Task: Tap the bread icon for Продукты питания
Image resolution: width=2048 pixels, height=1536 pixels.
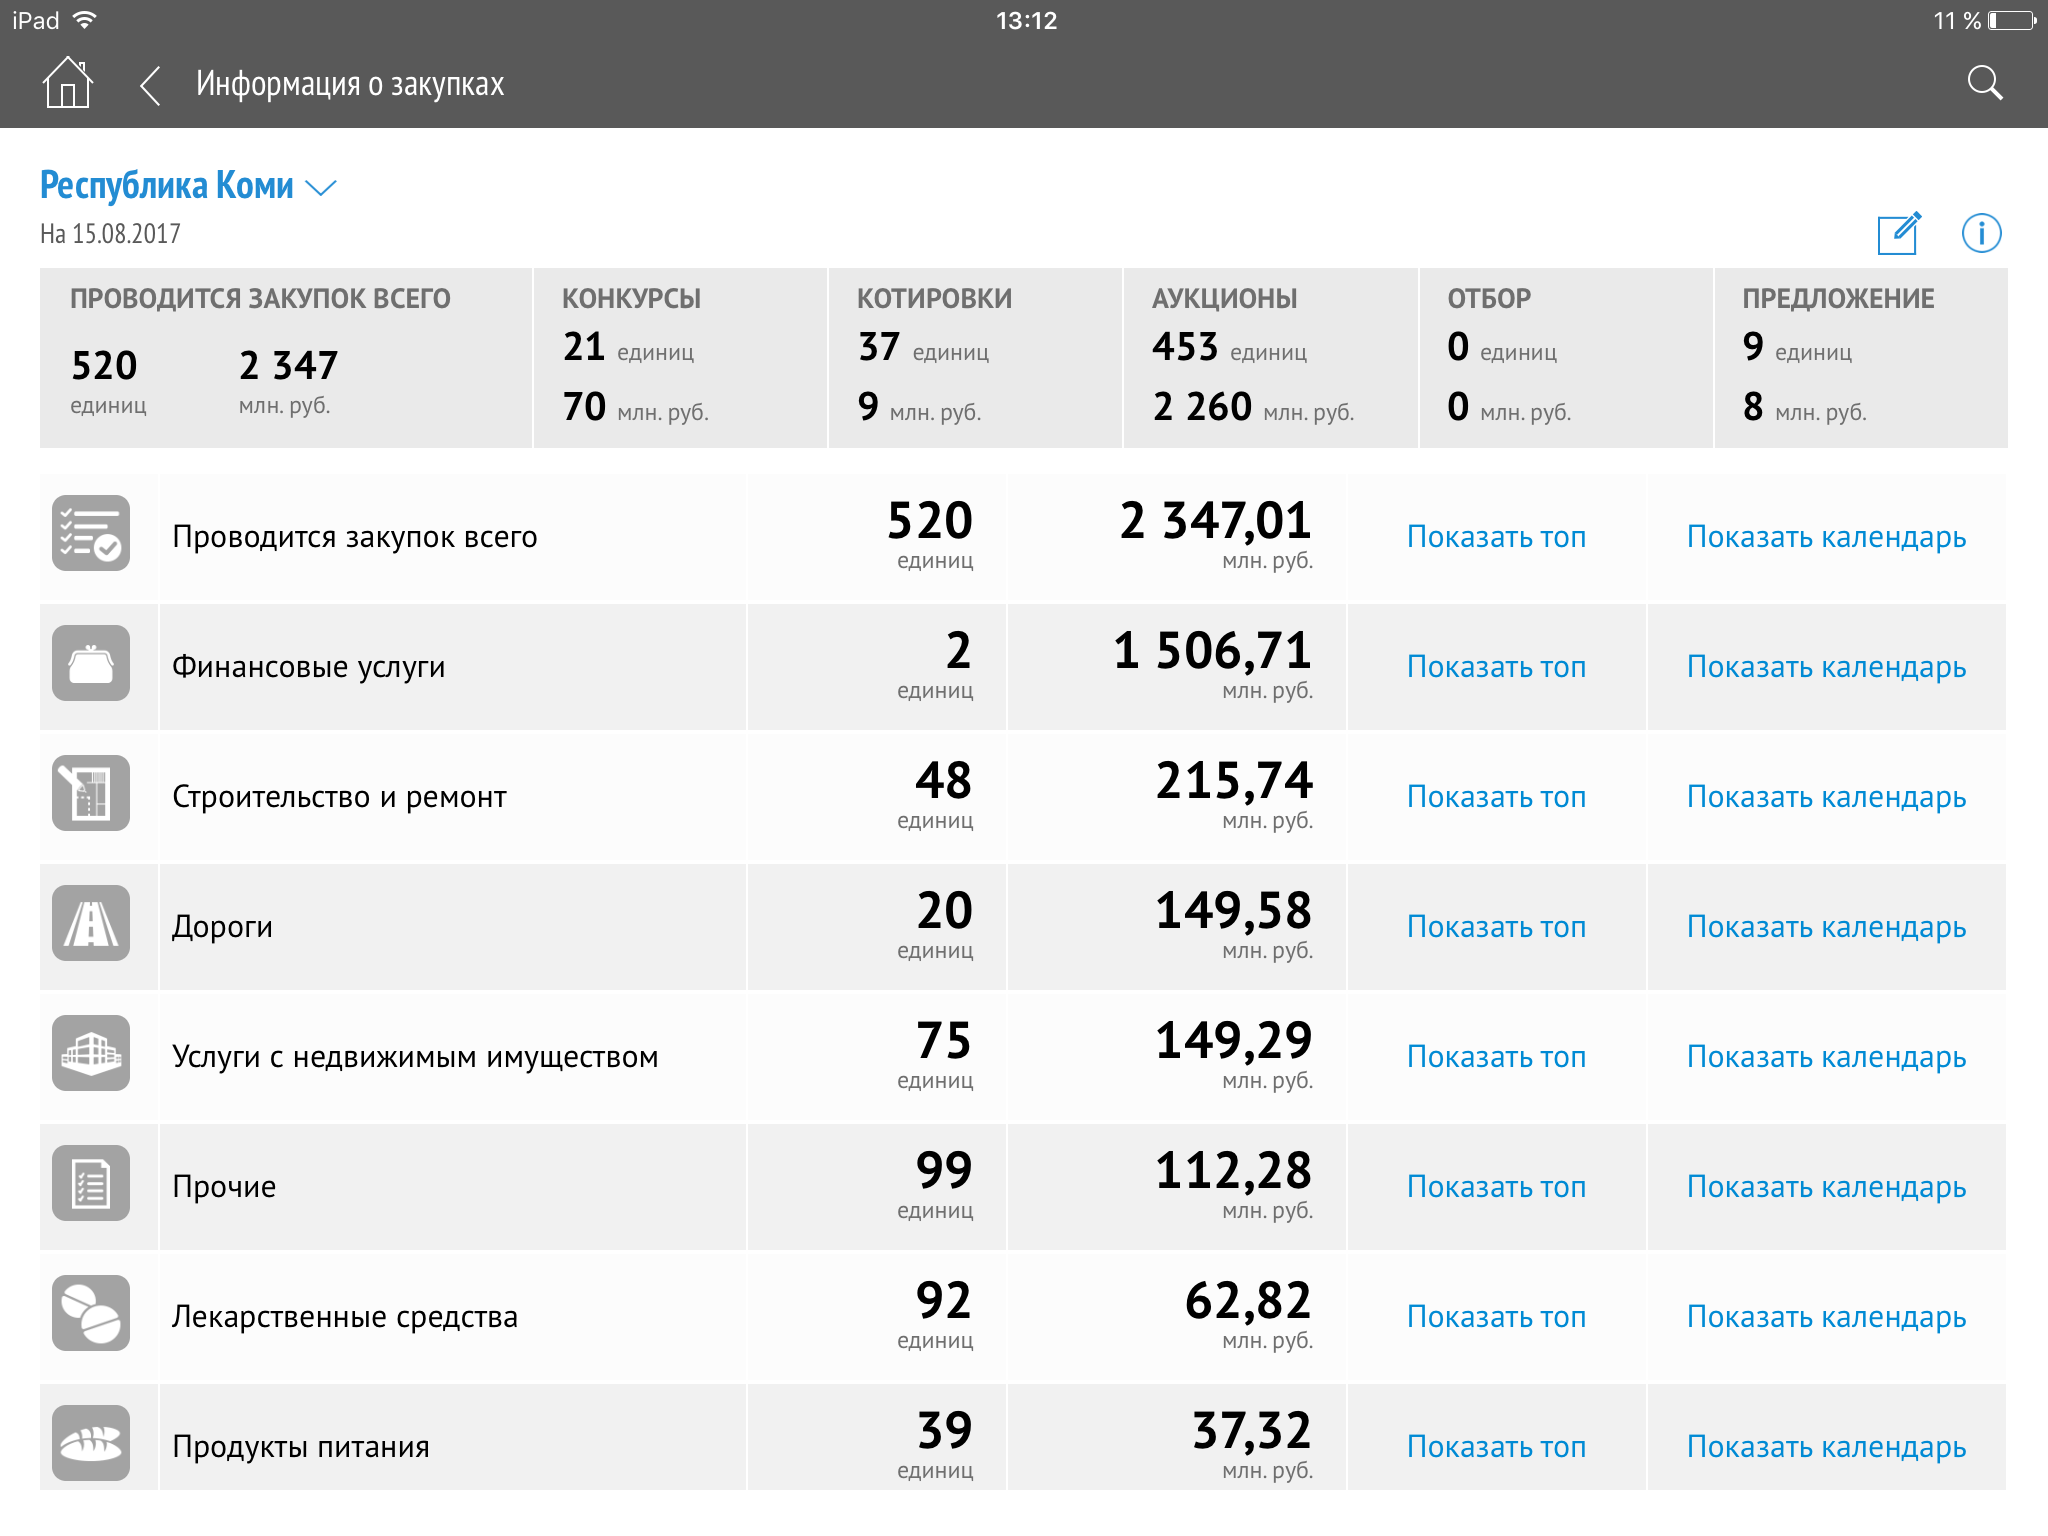Action: [91, 1444]
